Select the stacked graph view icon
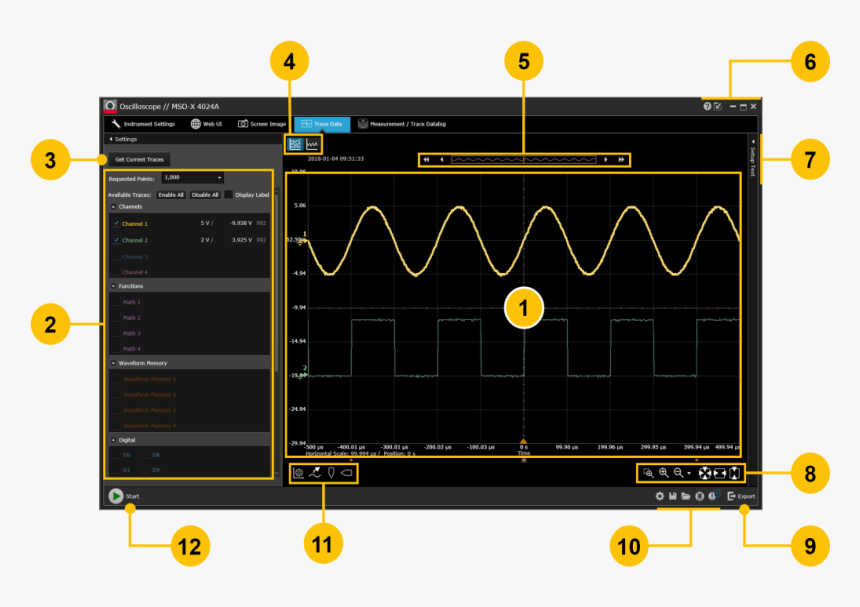This screenshot has height=607, width=860. click(x=295, y=144)
